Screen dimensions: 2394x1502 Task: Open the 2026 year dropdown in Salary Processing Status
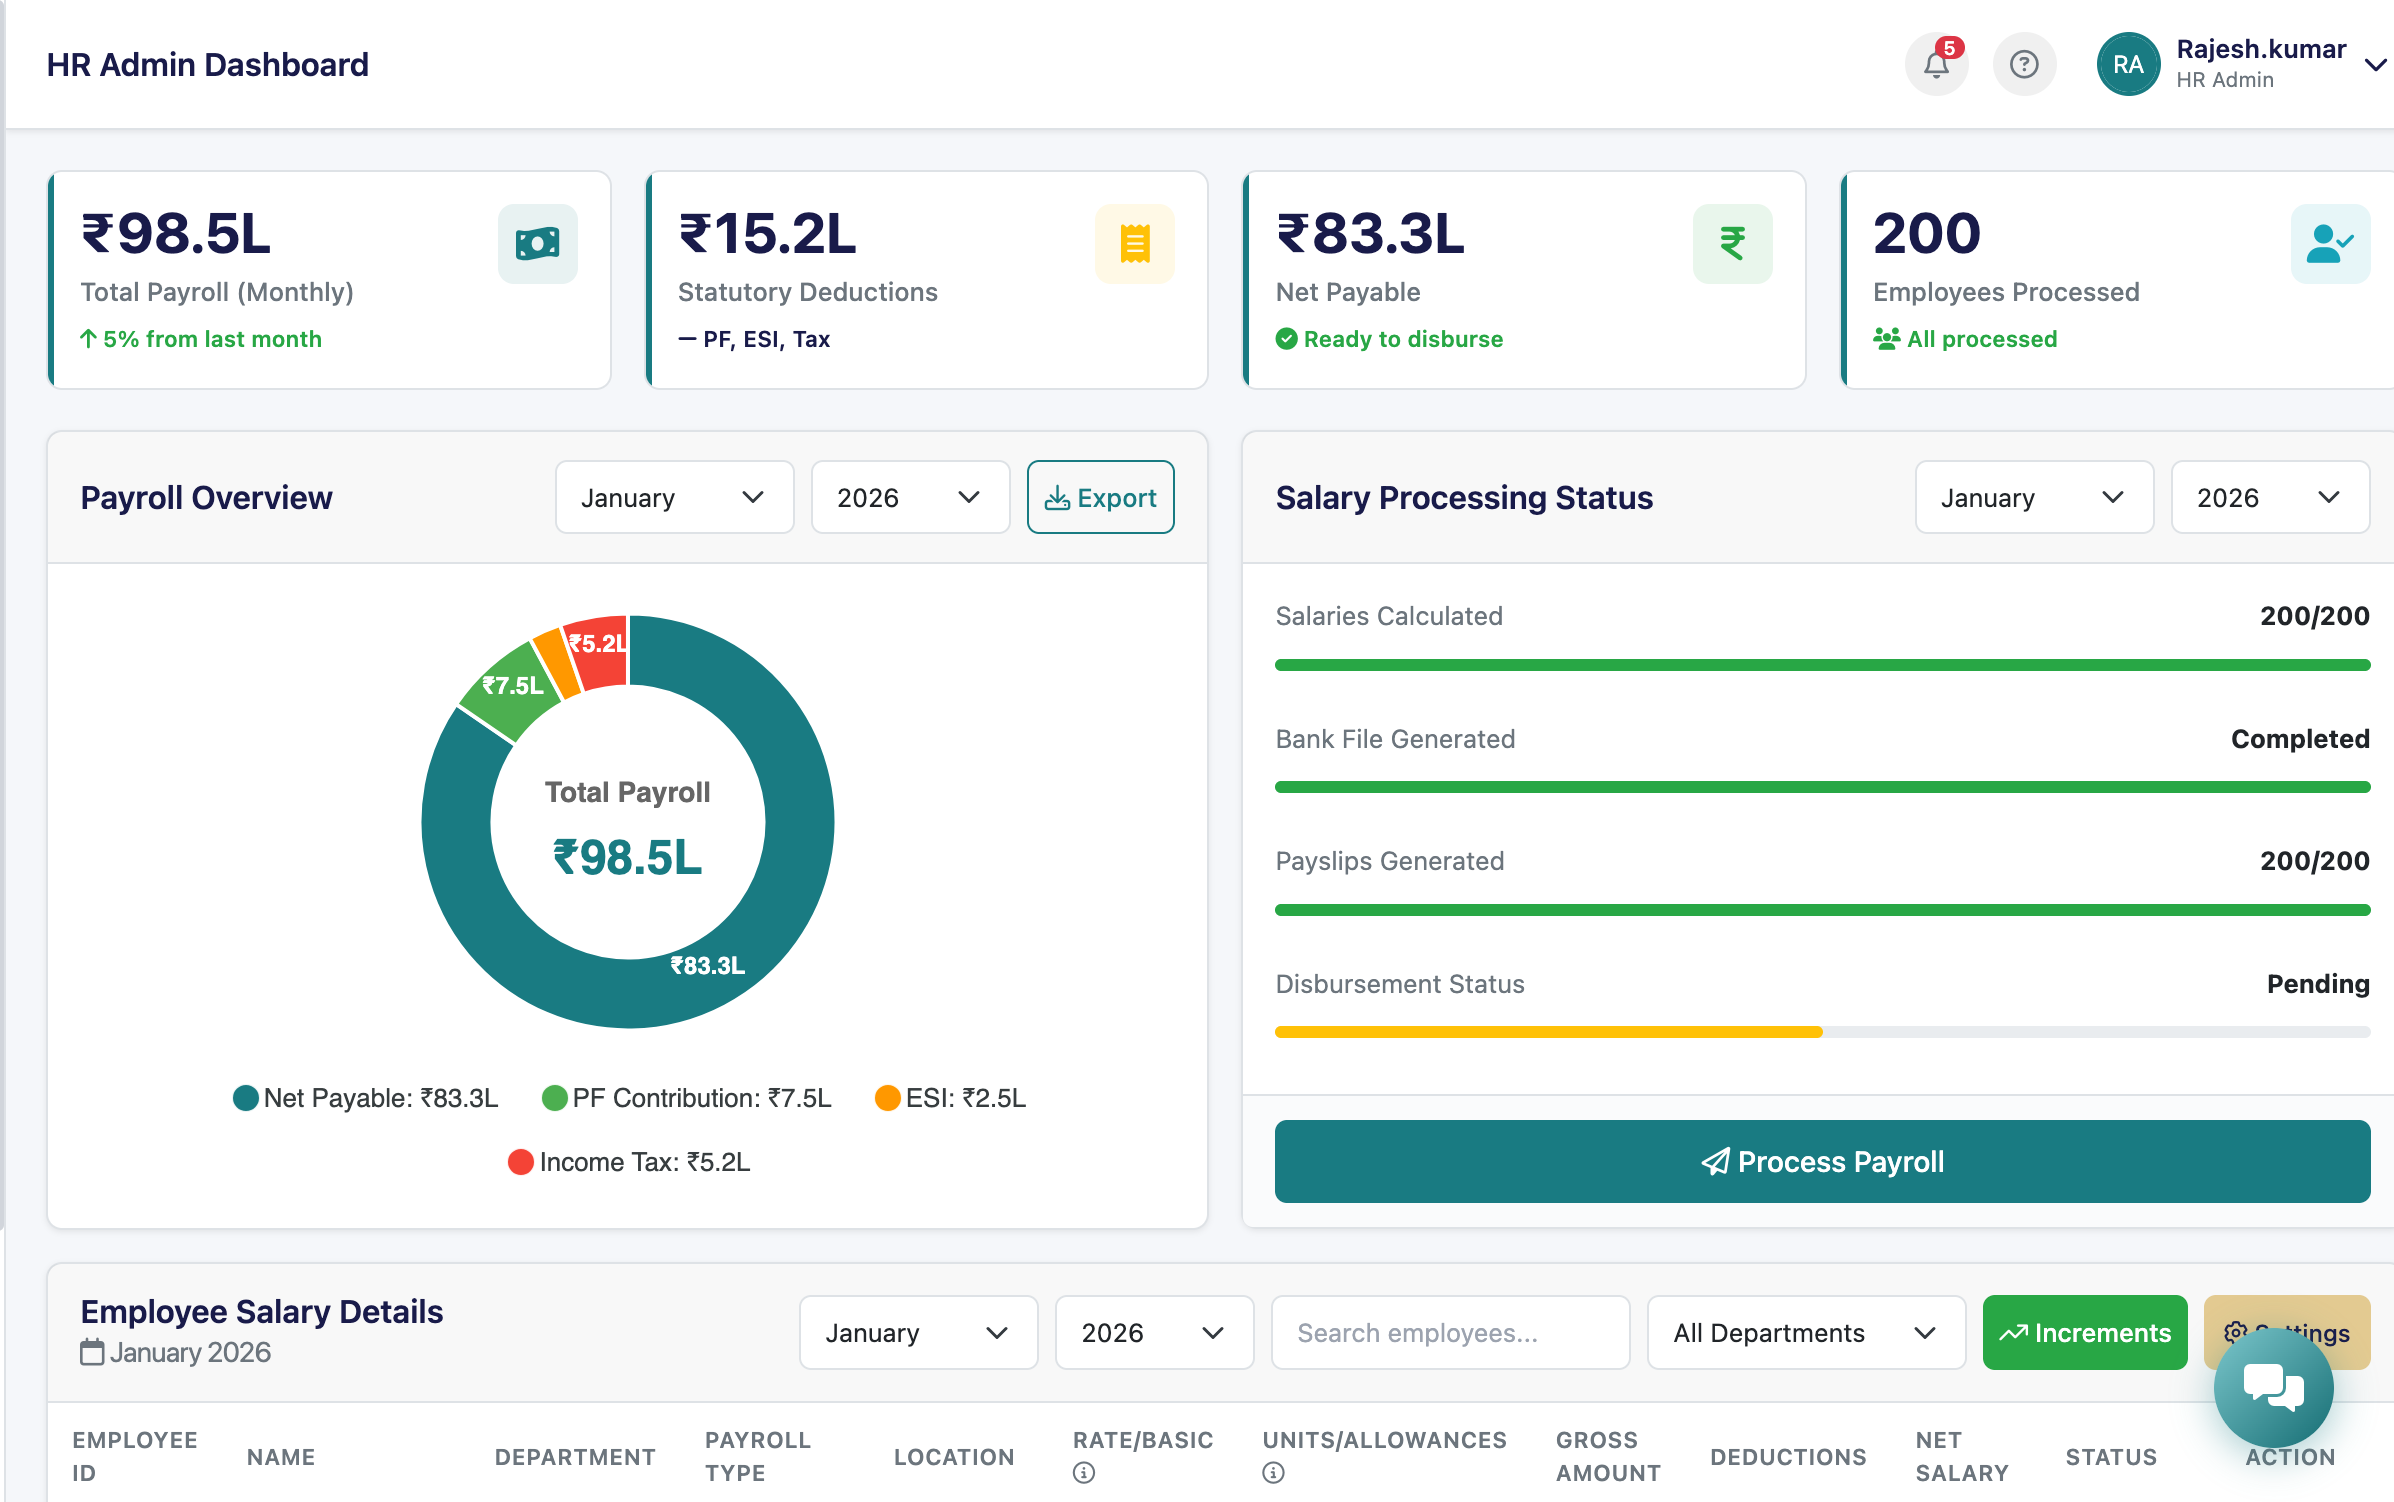click(2270, 497)
